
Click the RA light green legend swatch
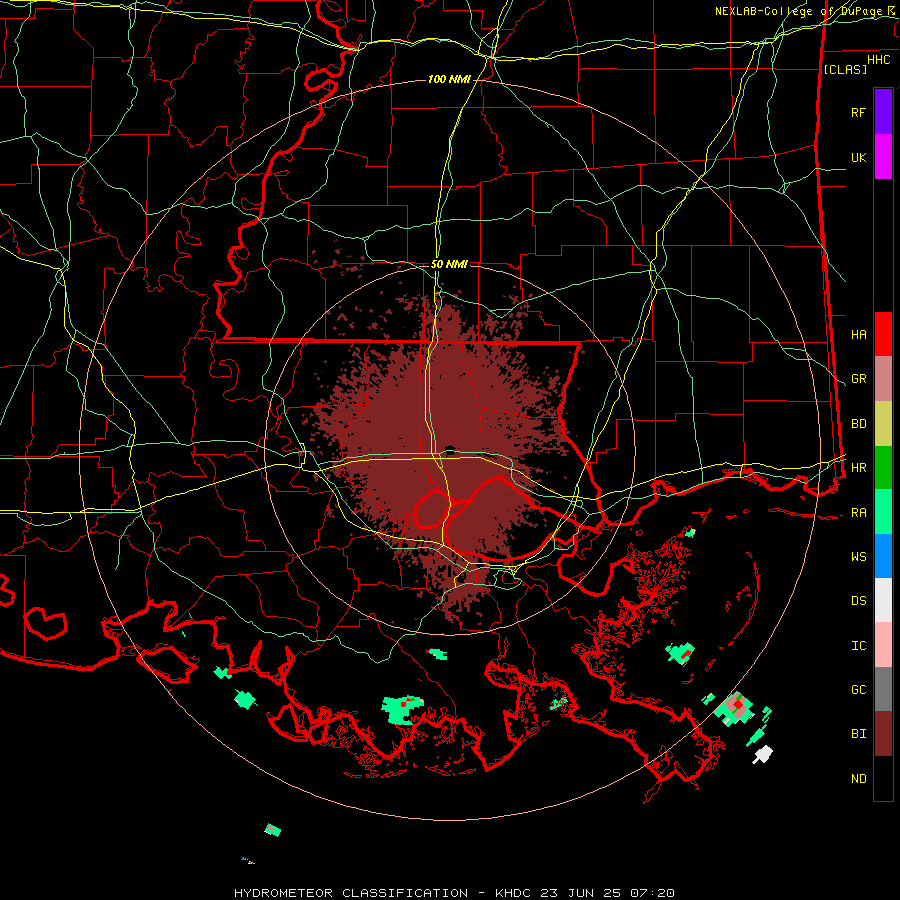tap(883, 512)
